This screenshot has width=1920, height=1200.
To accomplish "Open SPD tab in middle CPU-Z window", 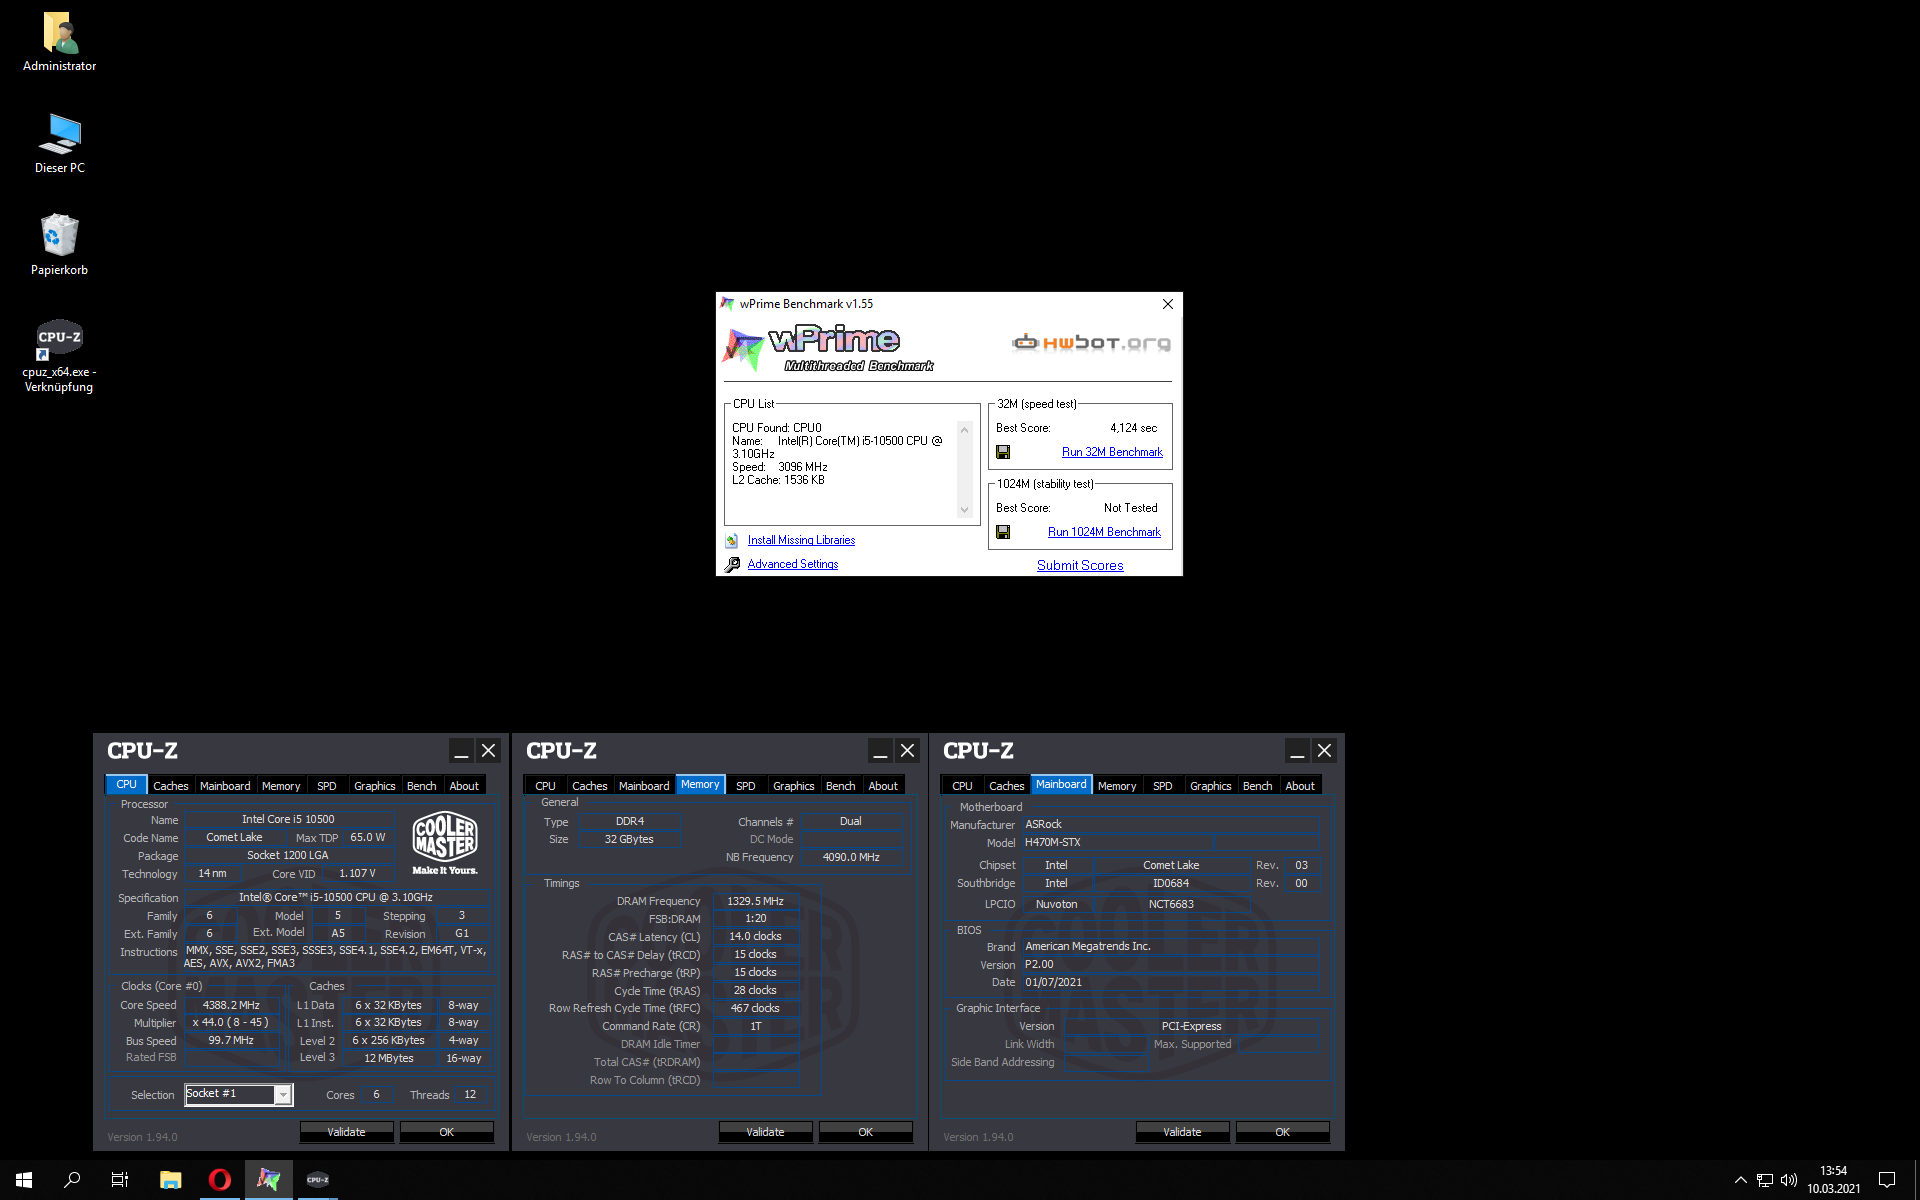I will [746, 786].
